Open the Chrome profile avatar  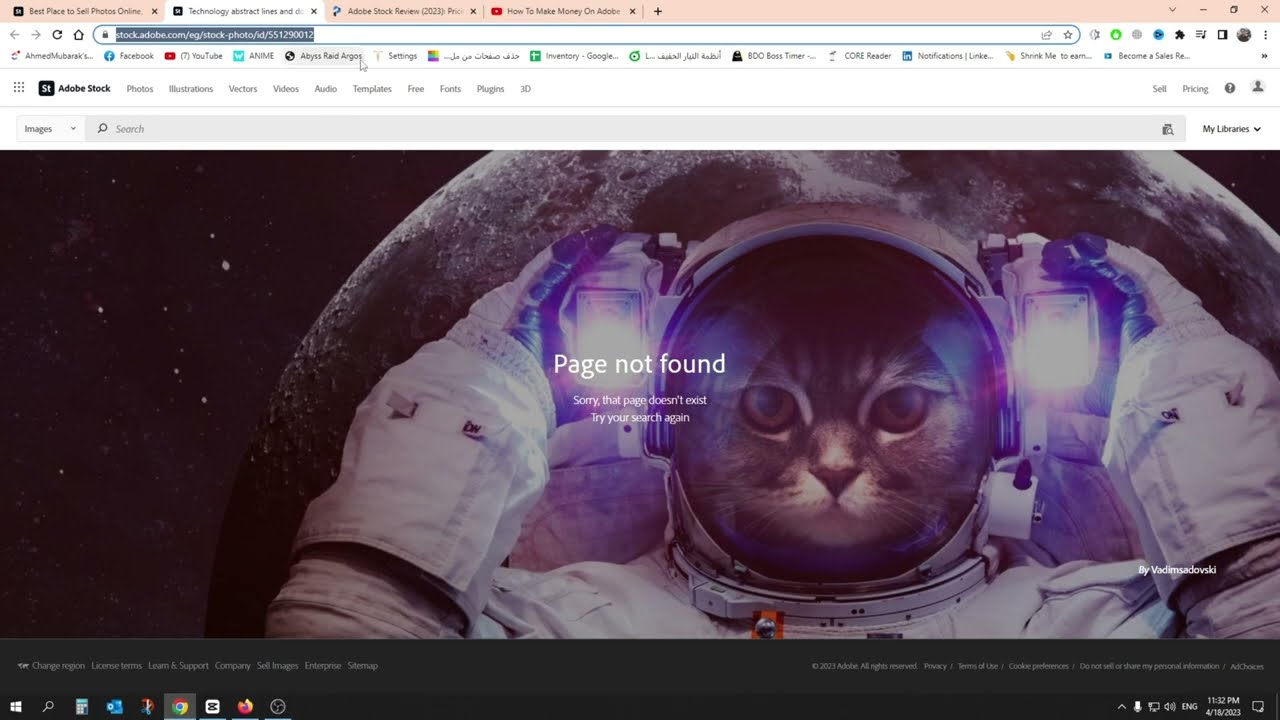(x=1244, y=34)
